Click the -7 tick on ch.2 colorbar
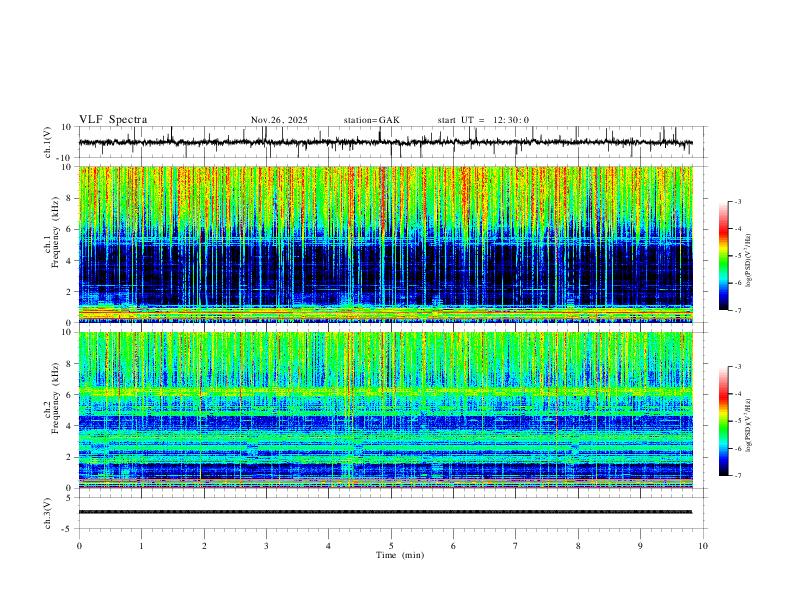The width and height of the screenshot is (792, 612). pyautogui.click(x=737, y=476)
